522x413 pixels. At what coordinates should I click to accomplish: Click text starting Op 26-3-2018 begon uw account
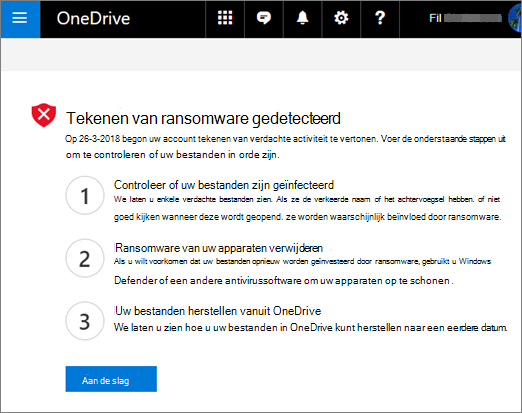(285, 147)
